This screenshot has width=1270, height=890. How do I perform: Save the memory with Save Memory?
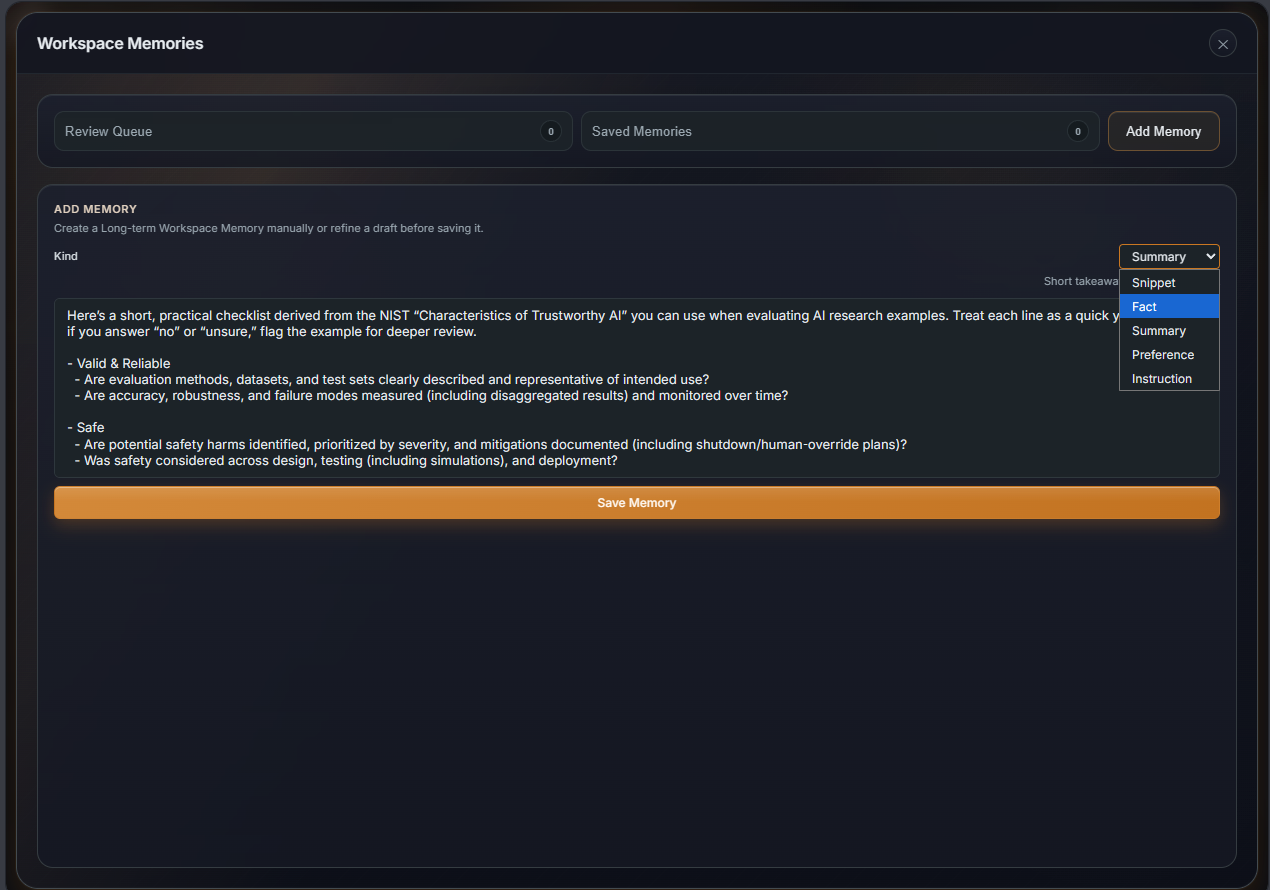(x=636, y=503)
